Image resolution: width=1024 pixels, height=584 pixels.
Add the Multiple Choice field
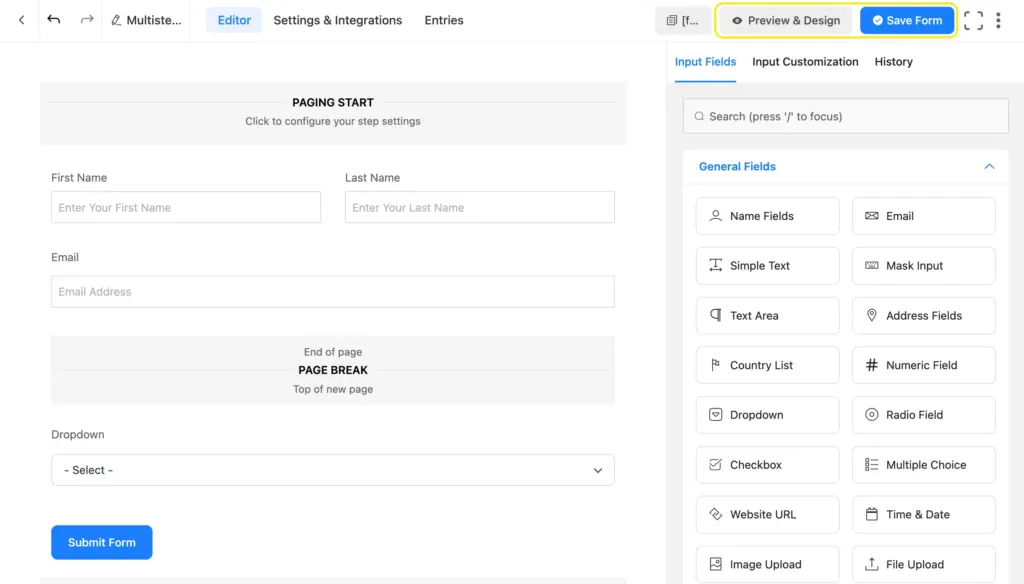point(923,465)
